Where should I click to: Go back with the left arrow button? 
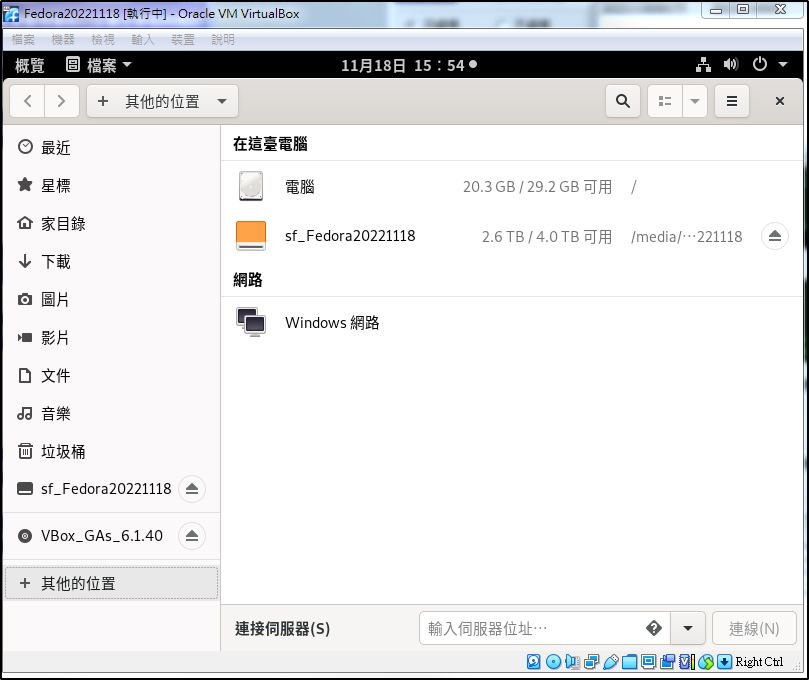28,101
